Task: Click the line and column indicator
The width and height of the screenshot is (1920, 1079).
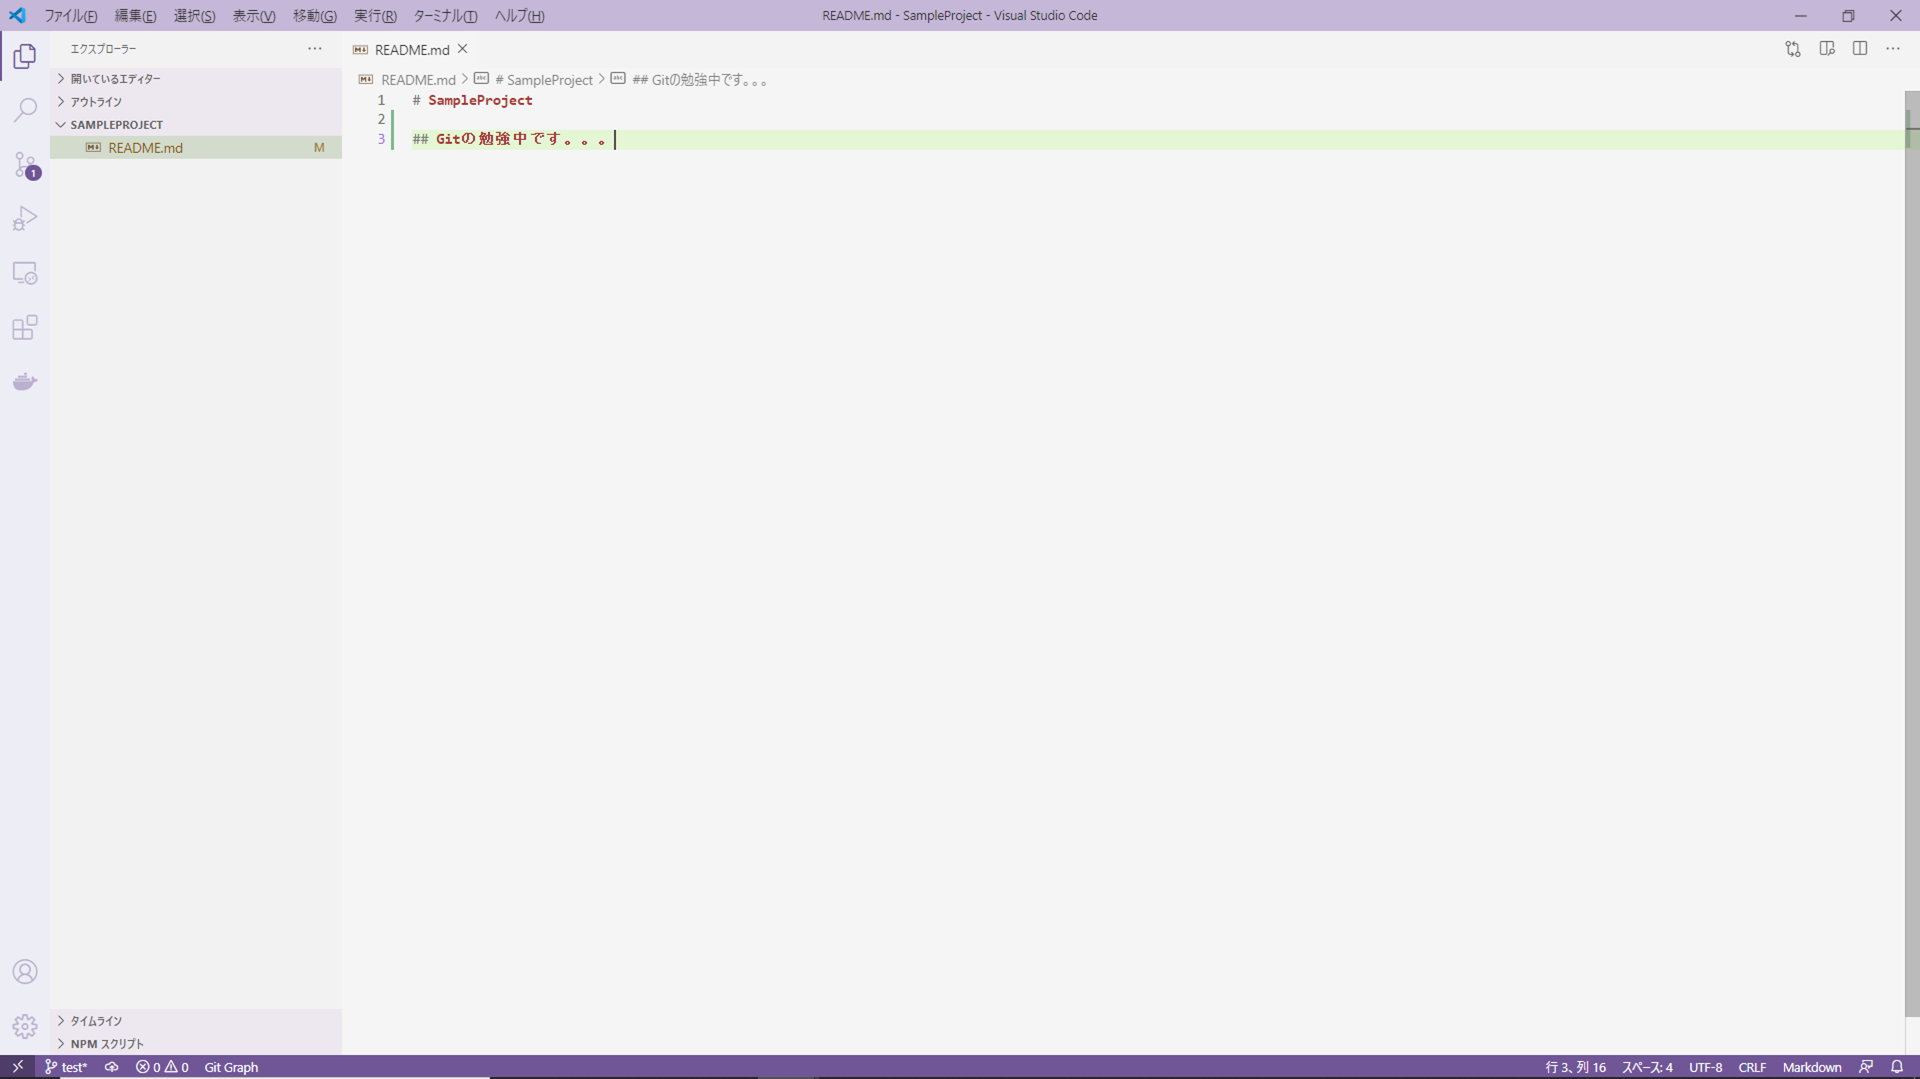Action: [1575, 1067]
